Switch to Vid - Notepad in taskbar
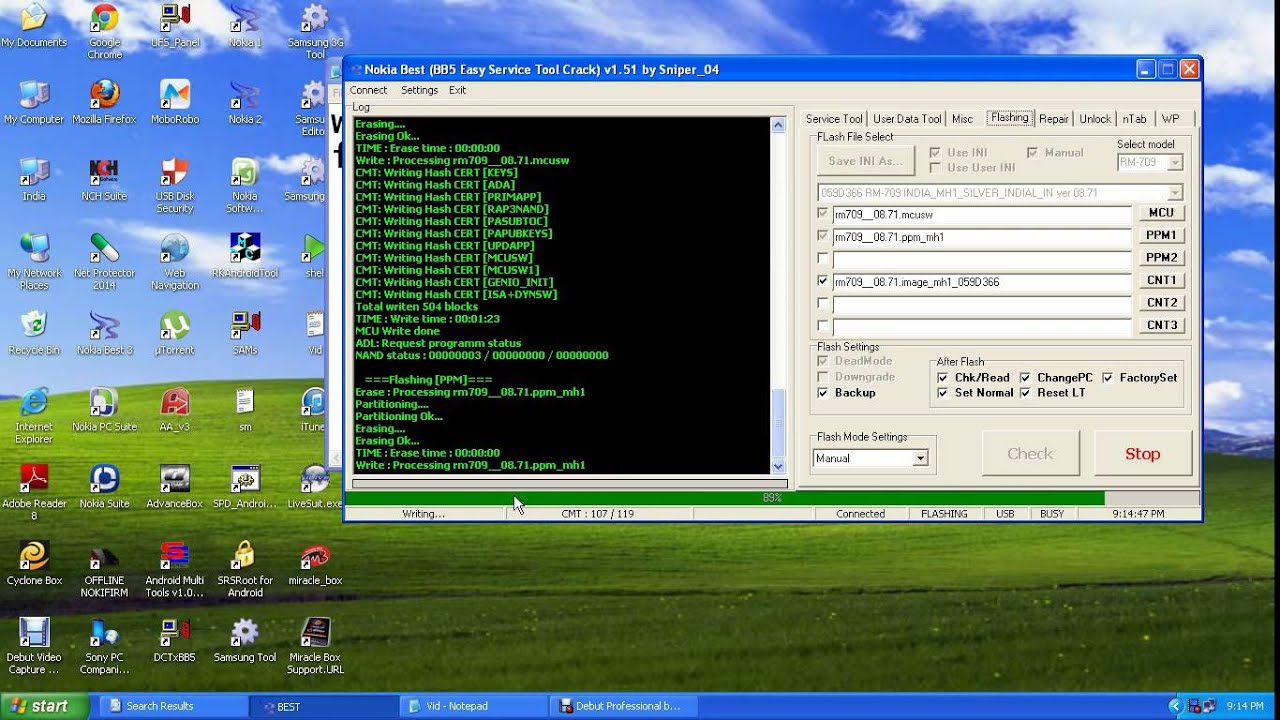Image resolution: width=1280 pixels, height=720 pixels. tap(473, 706)
